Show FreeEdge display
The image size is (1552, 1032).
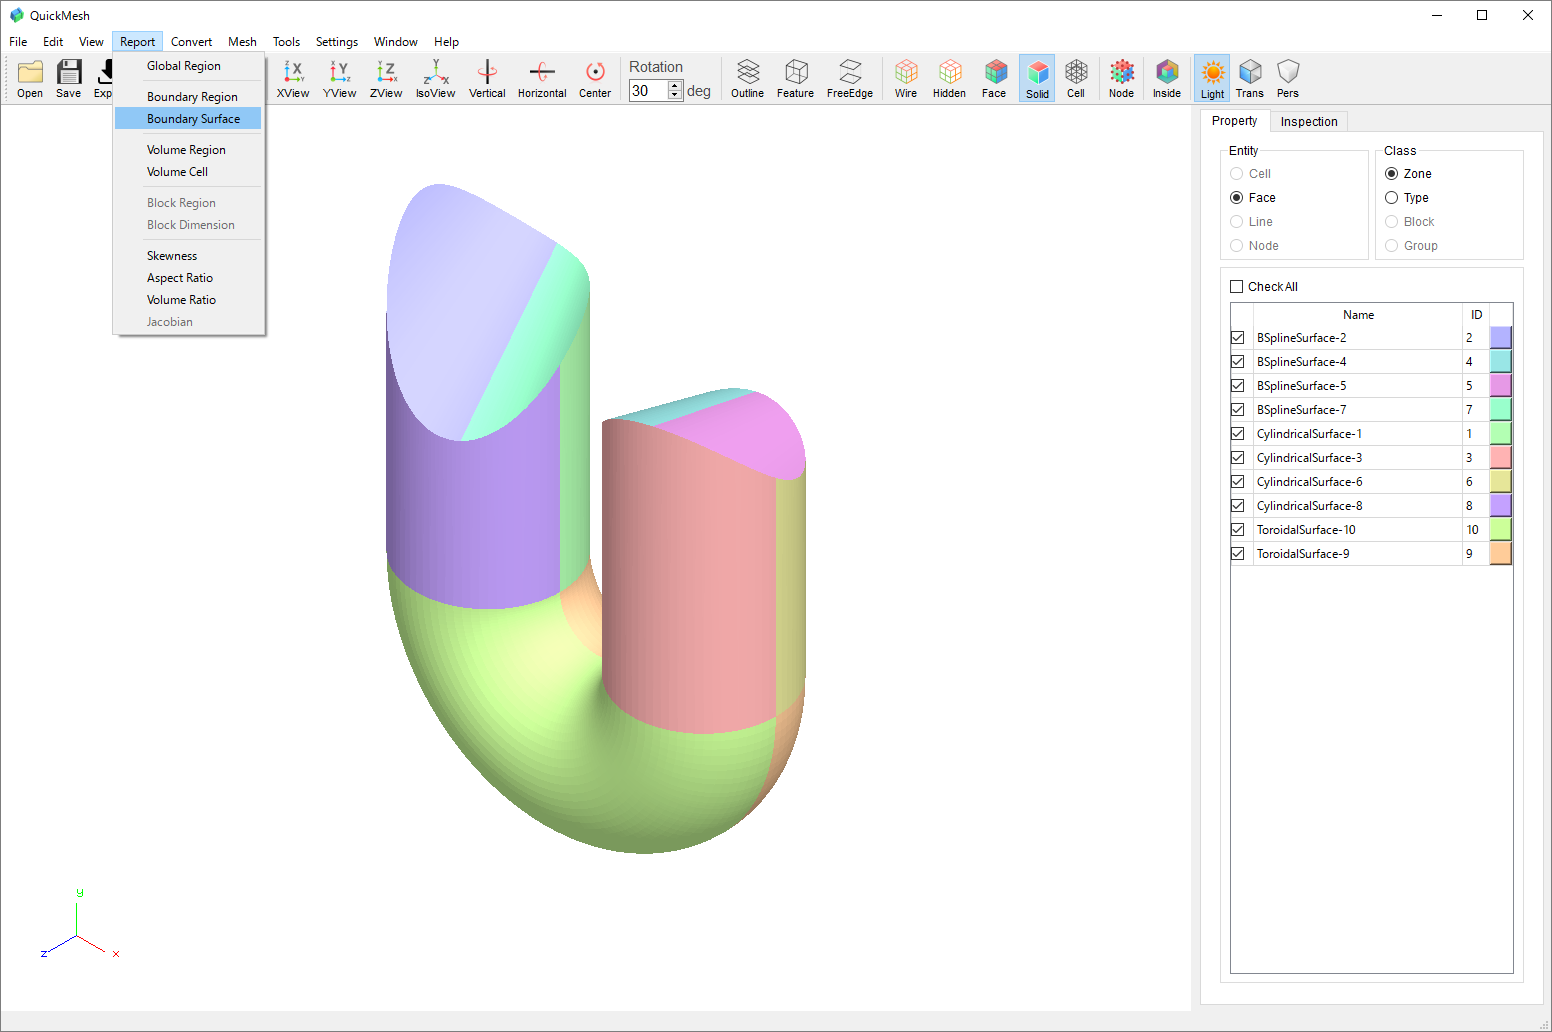point(850,78)
